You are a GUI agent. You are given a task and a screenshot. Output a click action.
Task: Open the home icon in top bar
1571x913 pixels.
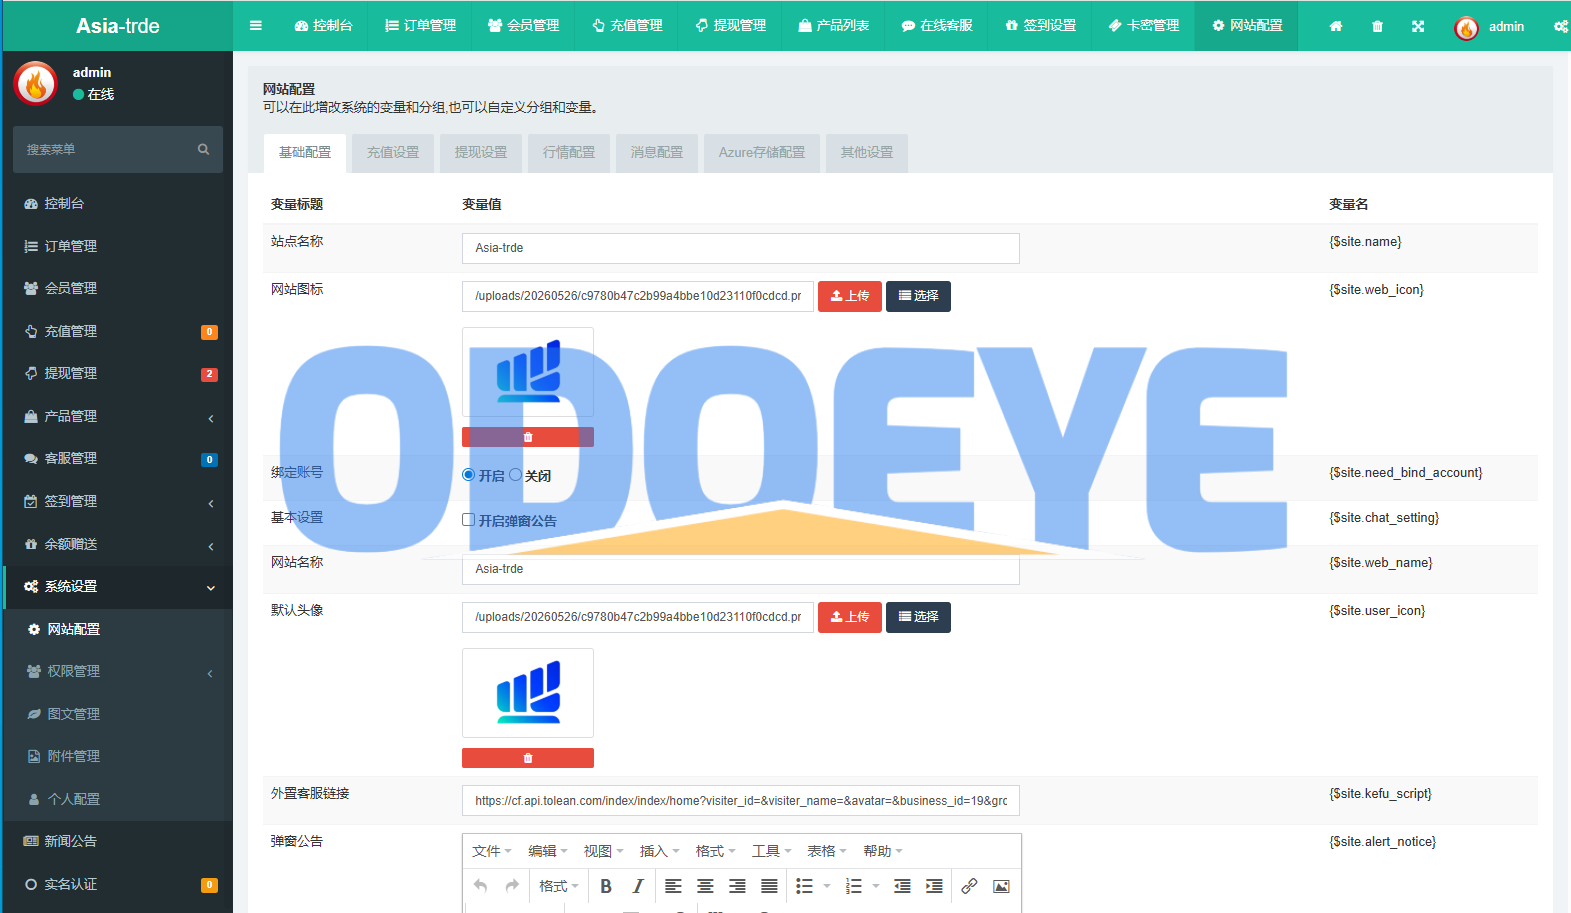[x=1336, y=26]
